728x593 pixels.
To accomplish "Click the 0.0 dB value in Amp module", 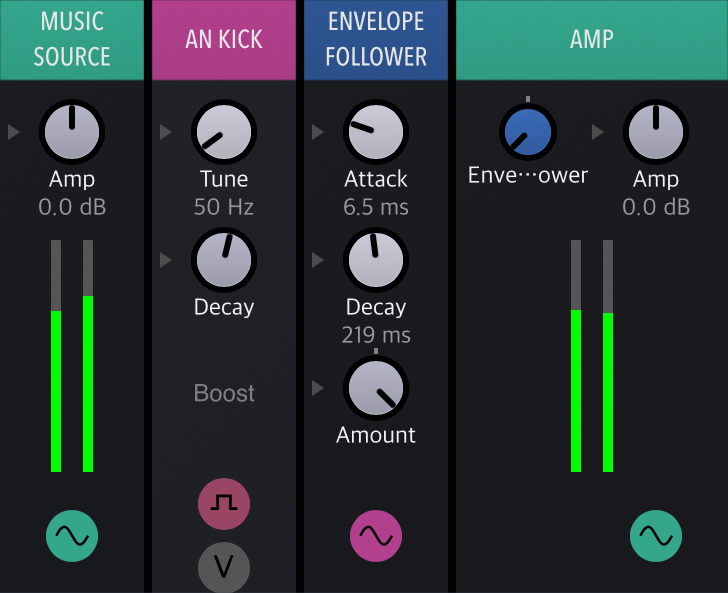I will [656, 207].
